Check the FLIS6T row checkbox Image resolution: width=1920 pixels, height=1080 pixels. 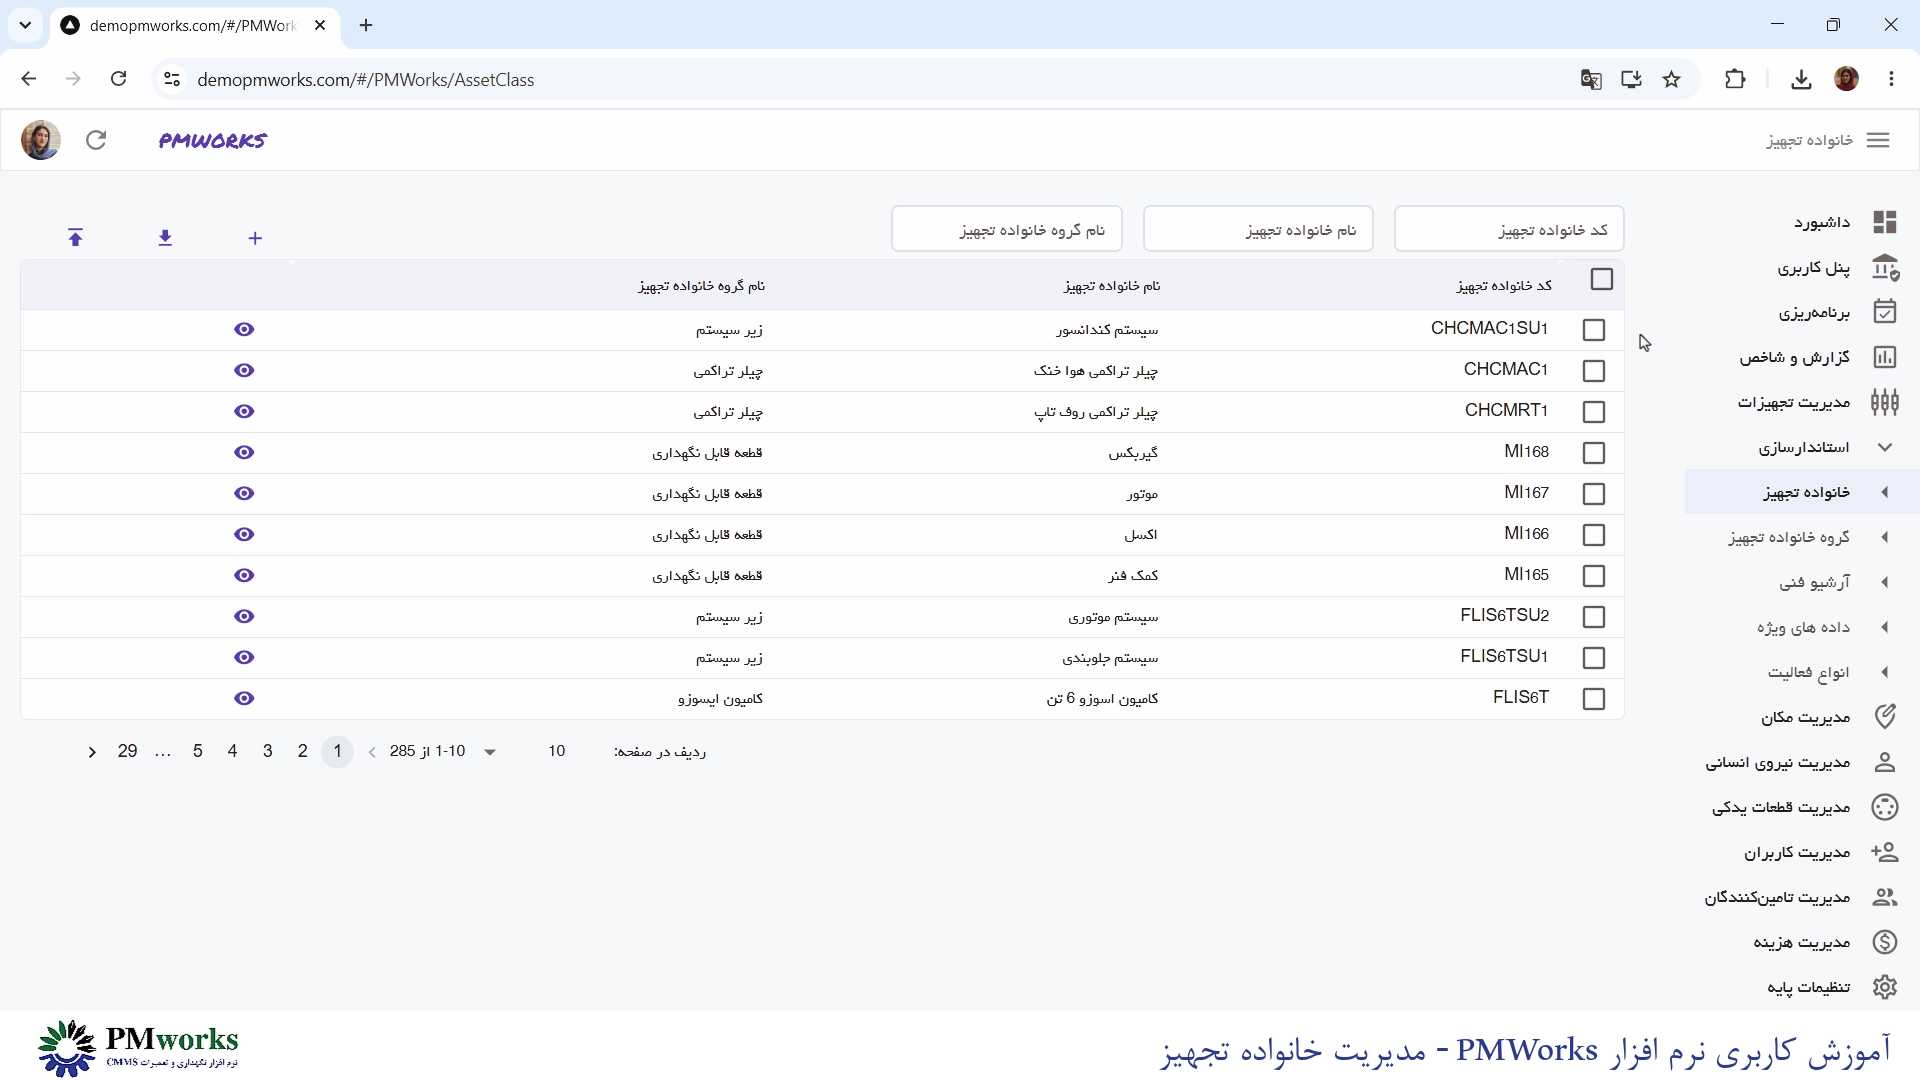tap(1594, 699)
